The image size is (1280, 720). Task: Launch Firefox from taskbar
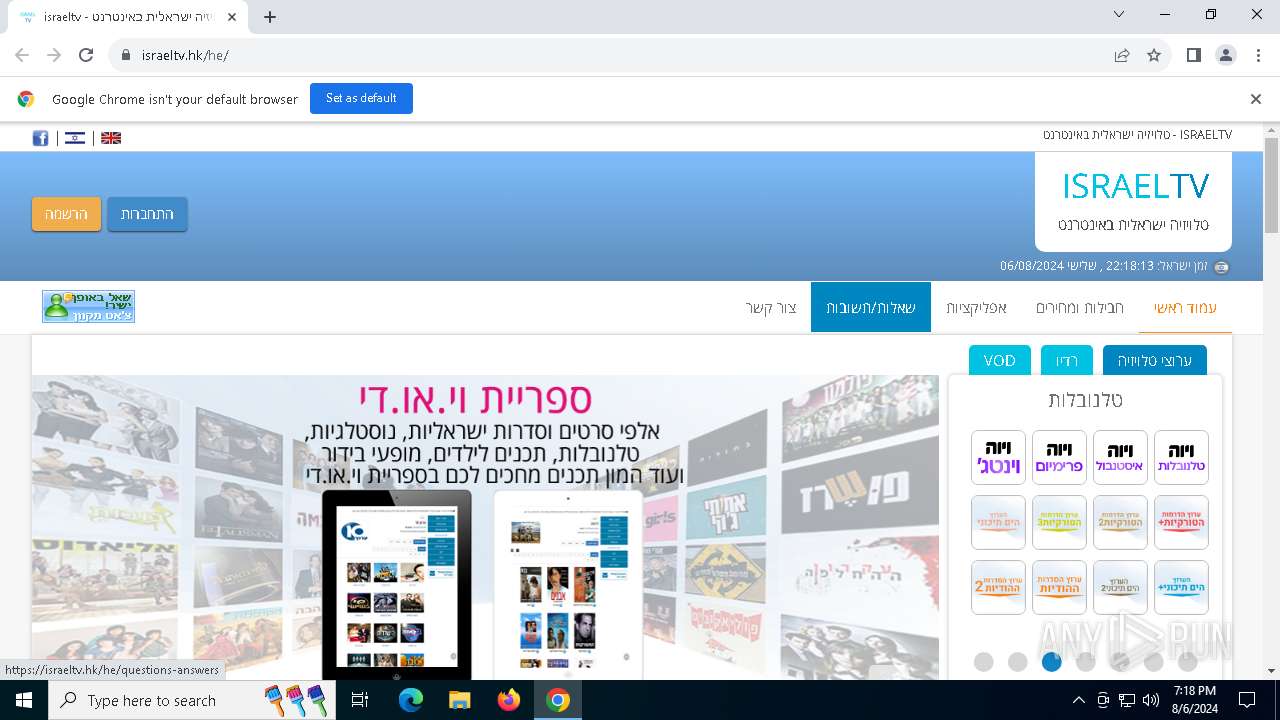509,700
